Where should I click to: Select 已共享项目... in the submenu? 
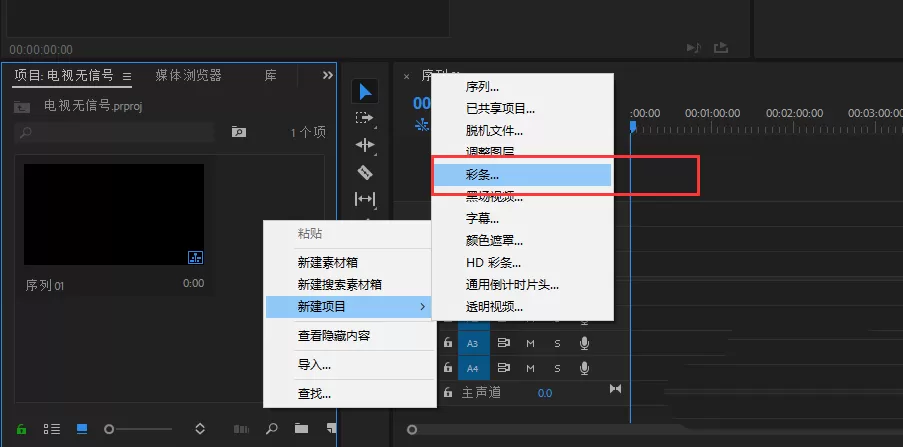pos(522,108)
